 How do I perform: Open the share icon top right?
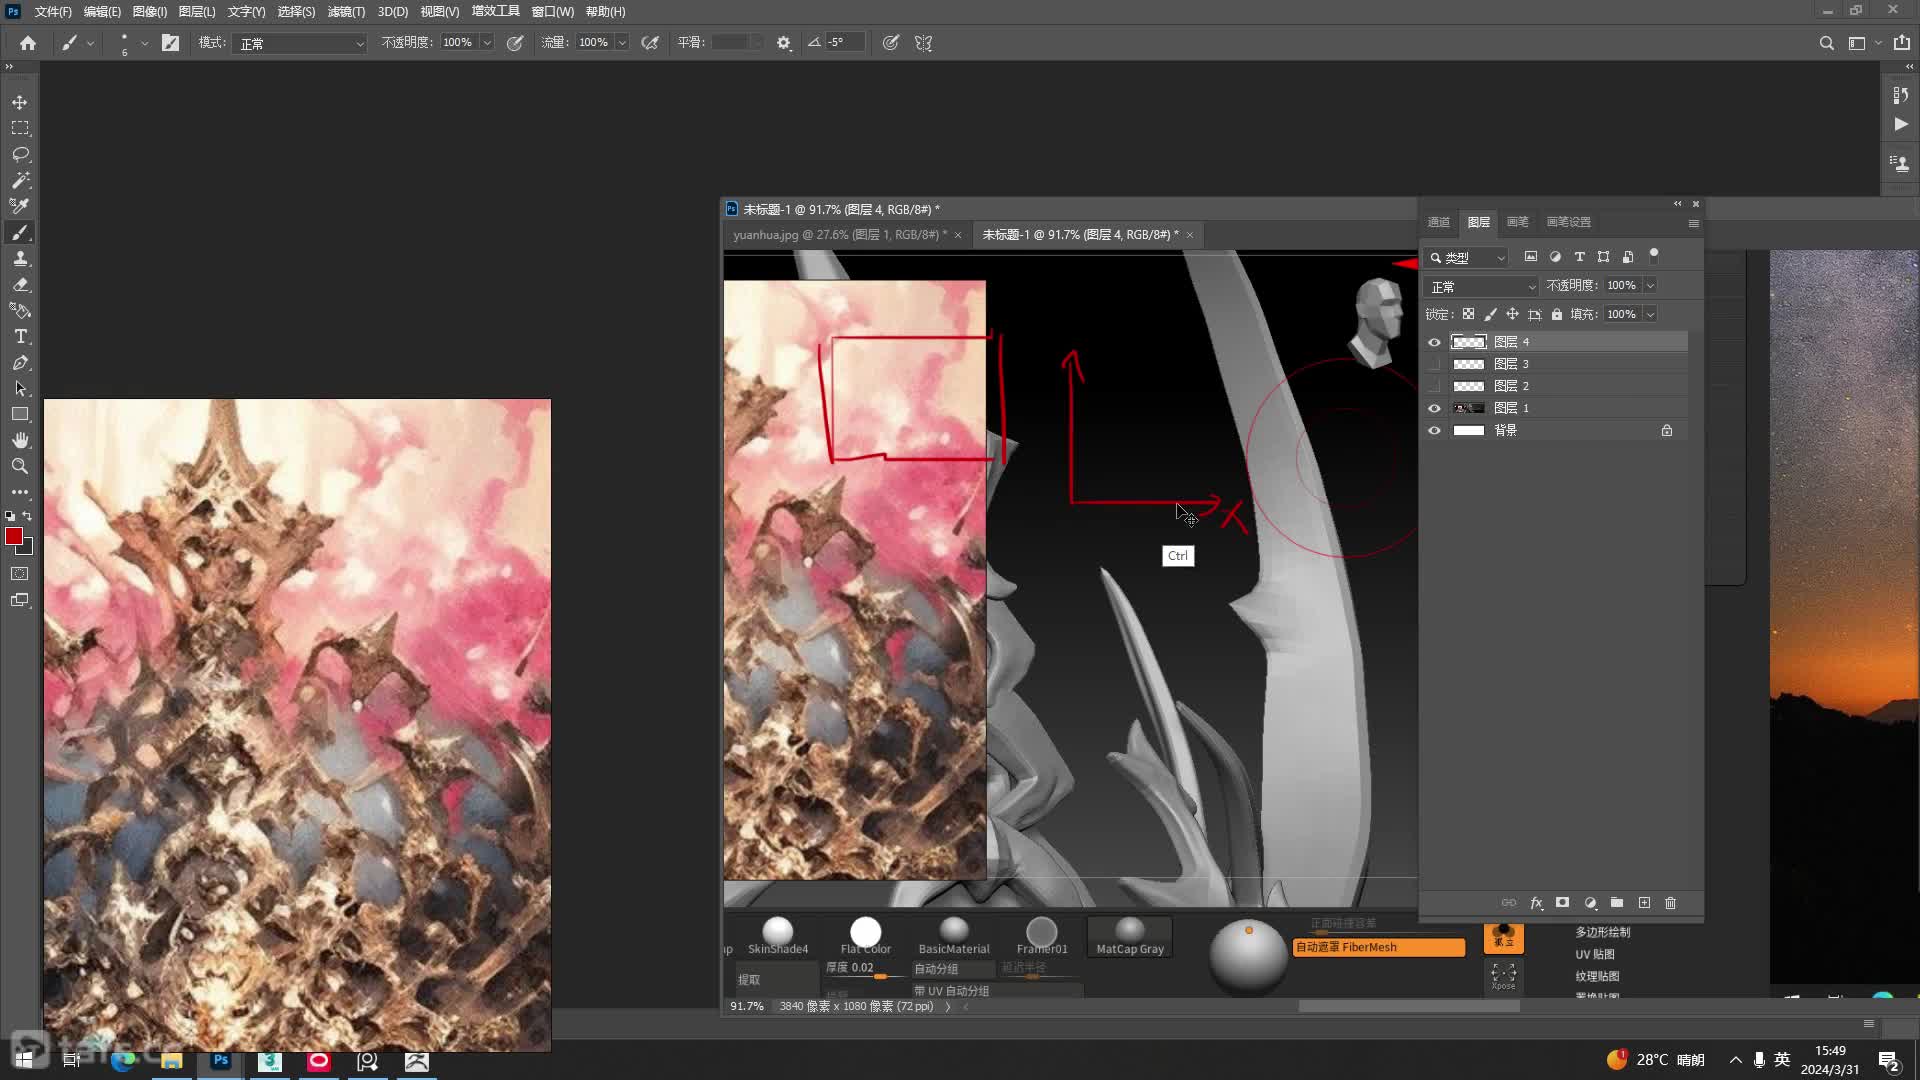coord(1902,43)
